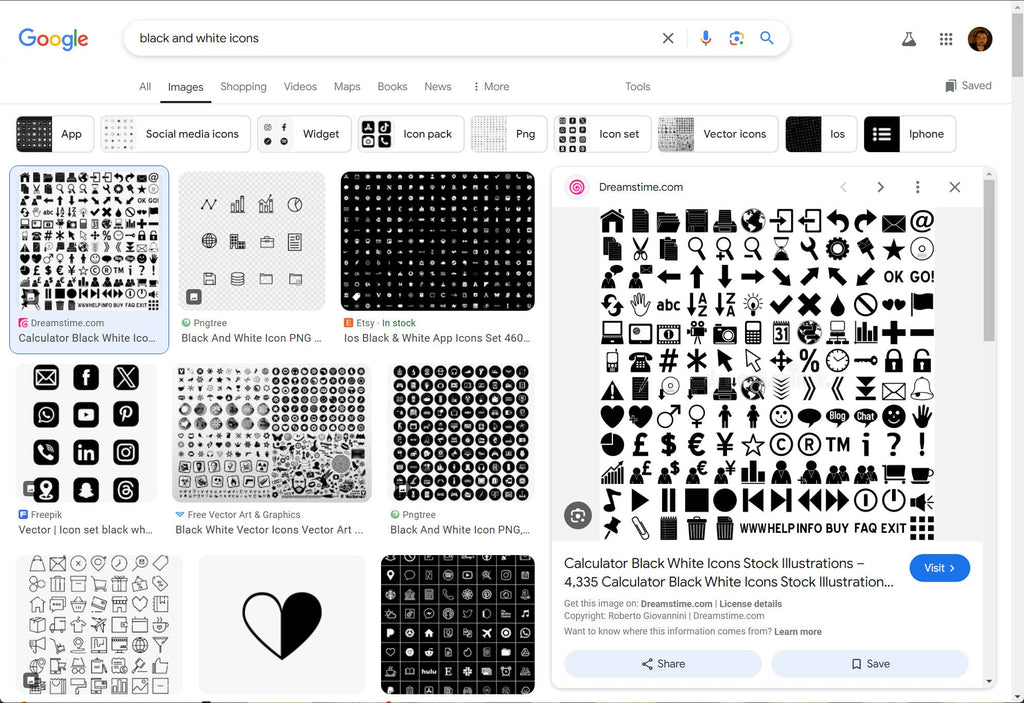Viewport: 1024px width, 703px height.
Task: Expand the More search categories menu
Action: (491, 86)
